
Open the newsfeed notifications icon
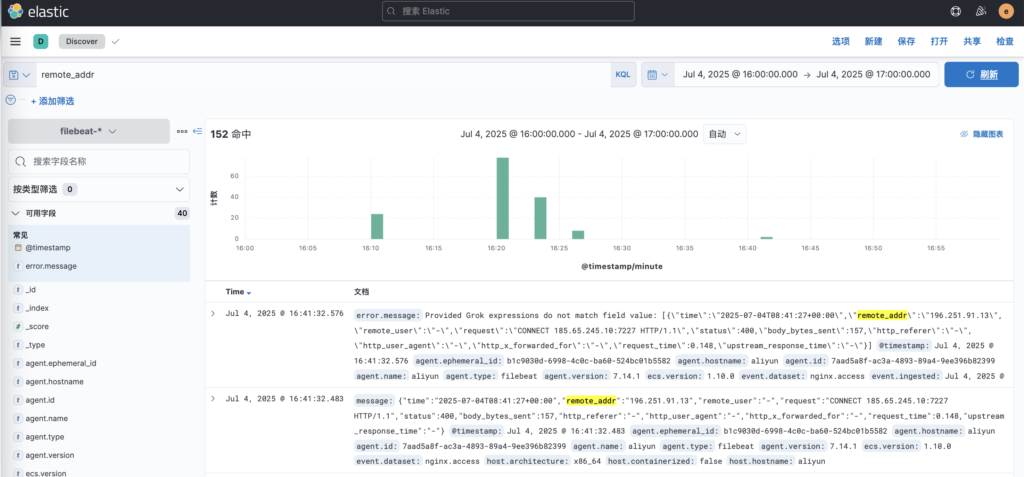[980, 11]
